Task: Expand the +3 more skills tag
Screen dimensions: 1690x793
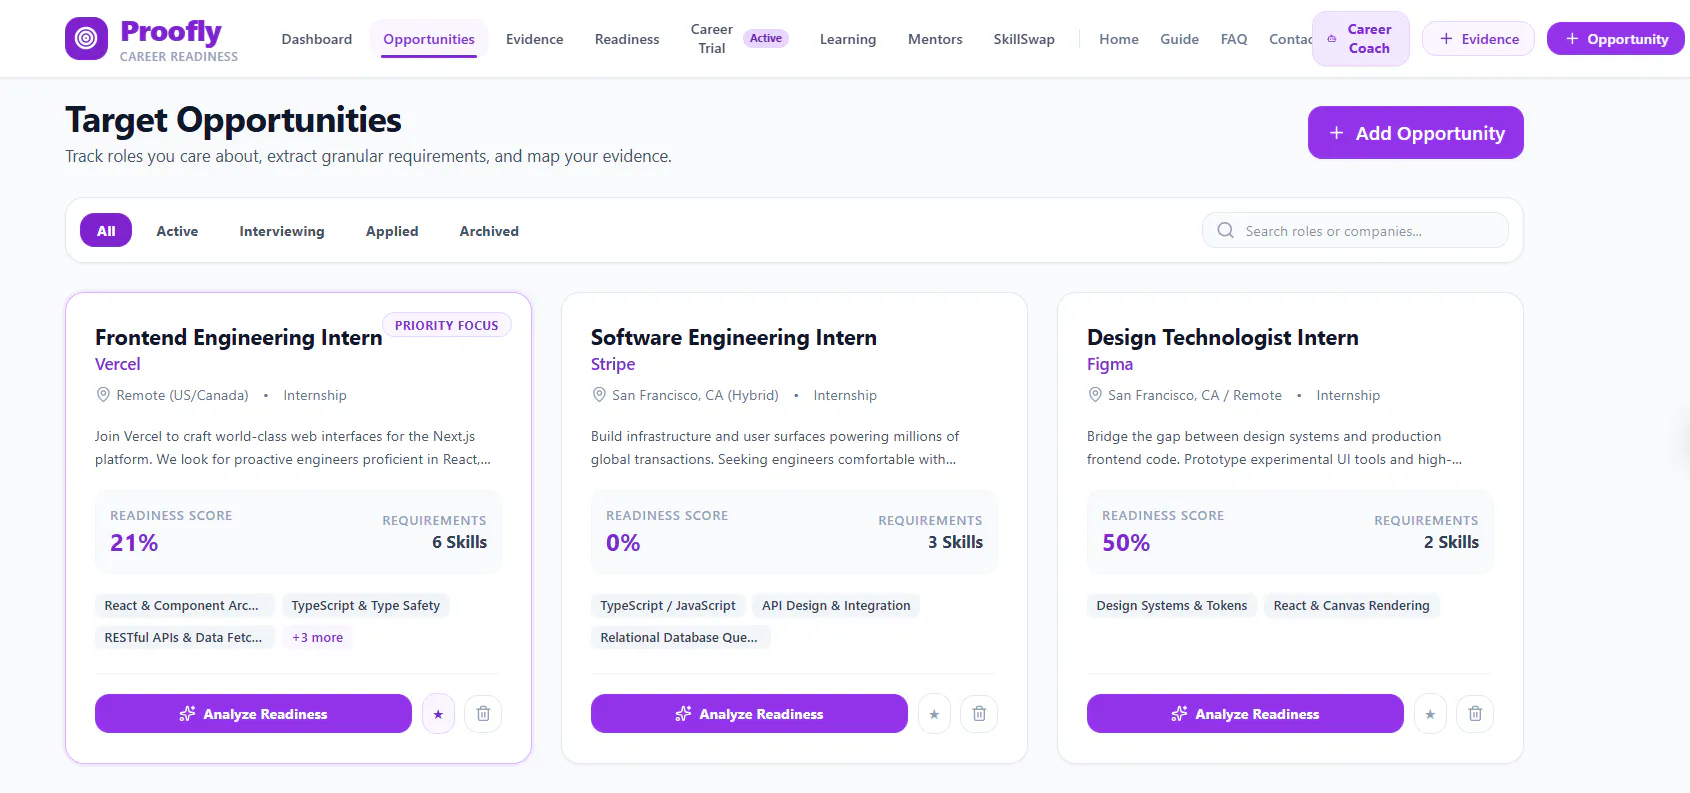Action: coord(317,637)
